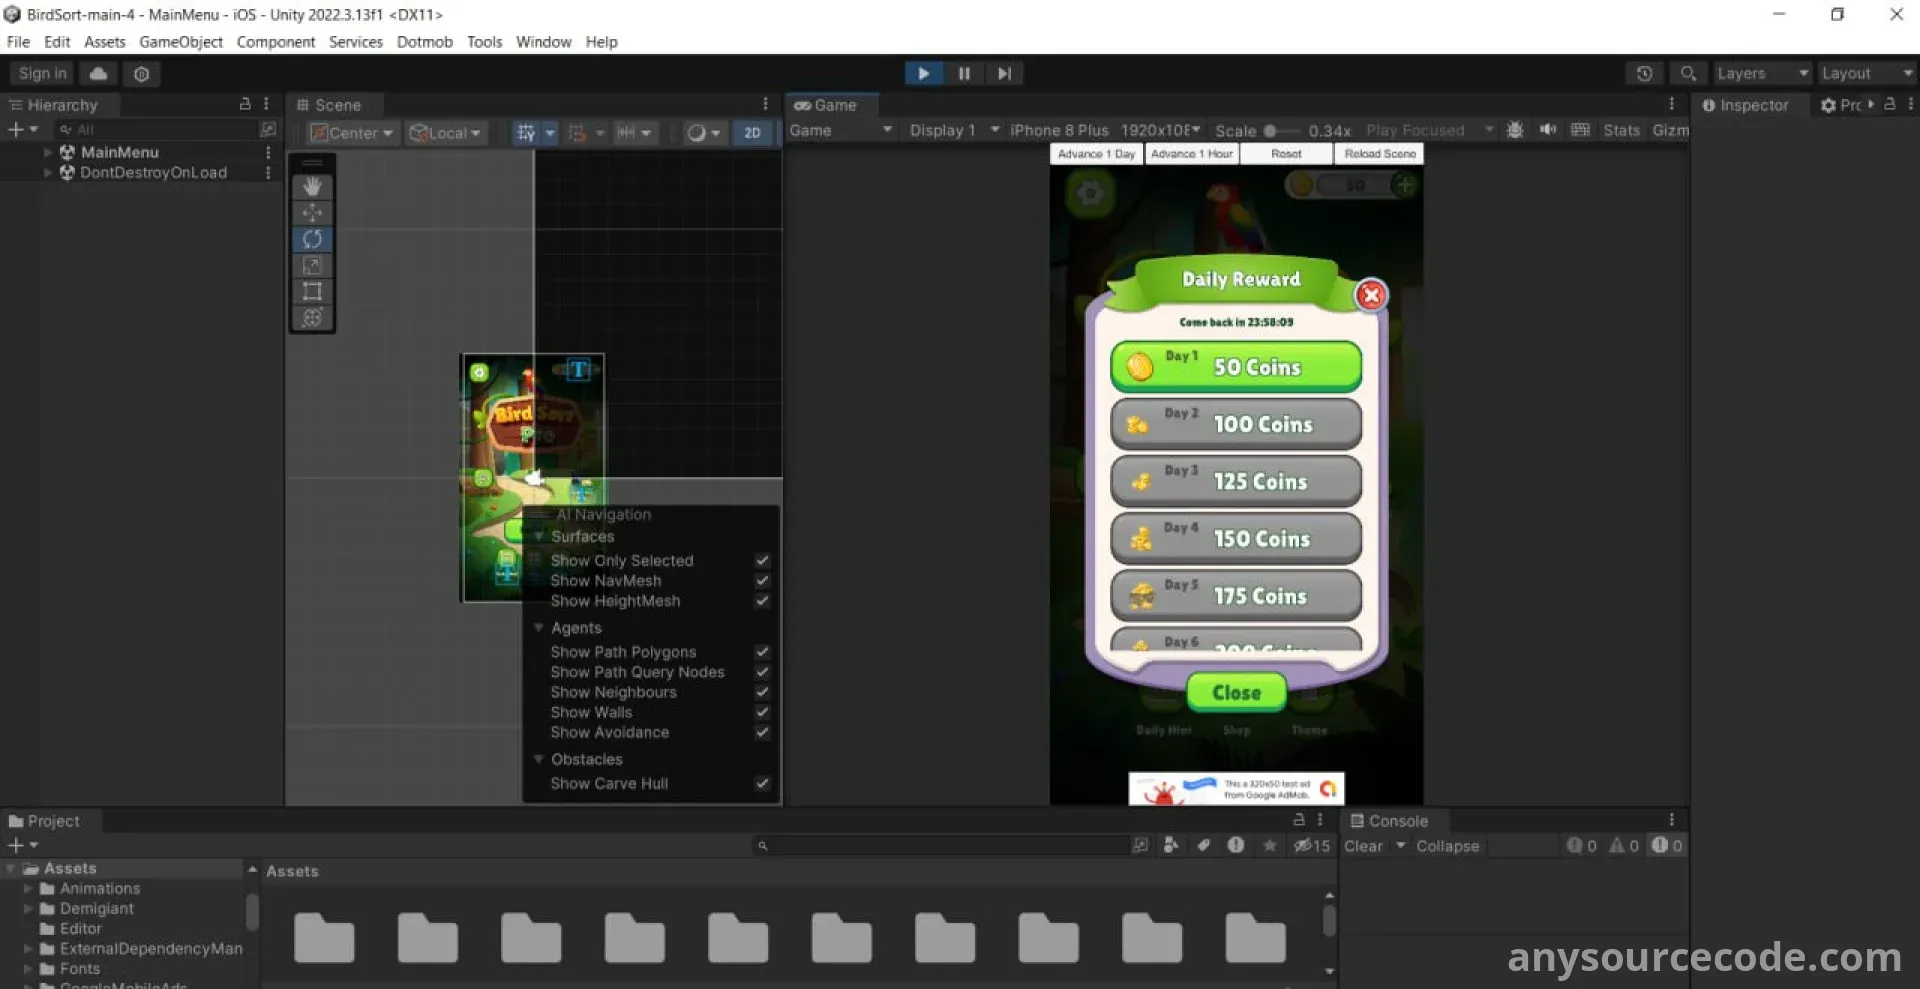Click the search icon in top toolbar
The image size is (1920, 989).
coord(1688,73)
